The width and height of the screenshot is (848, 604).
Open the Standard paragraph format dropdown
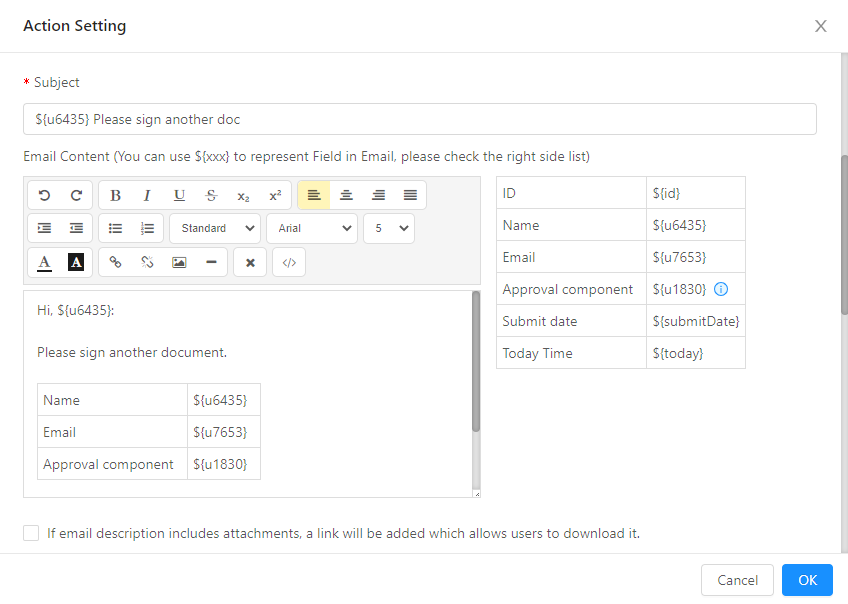[x=215, y=228]
